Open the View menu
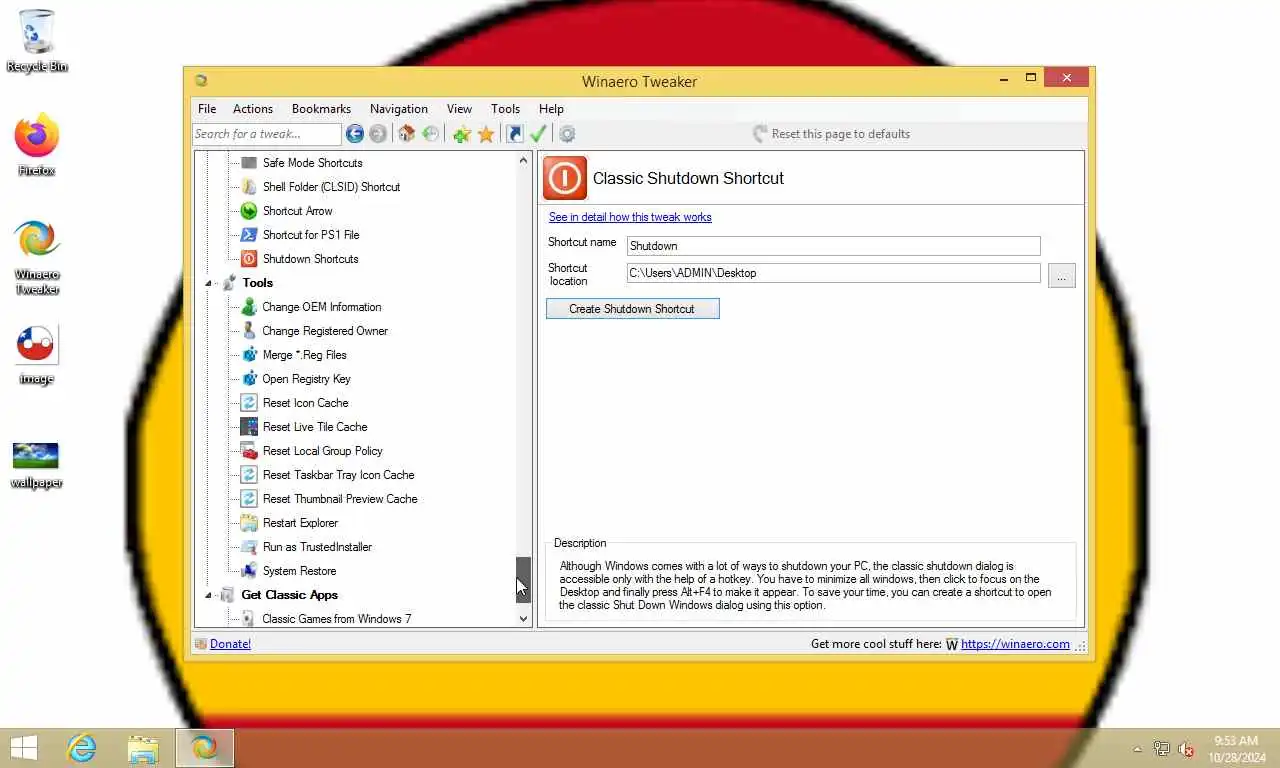This screenshot has width=1280, height=768. coord(459,109)
